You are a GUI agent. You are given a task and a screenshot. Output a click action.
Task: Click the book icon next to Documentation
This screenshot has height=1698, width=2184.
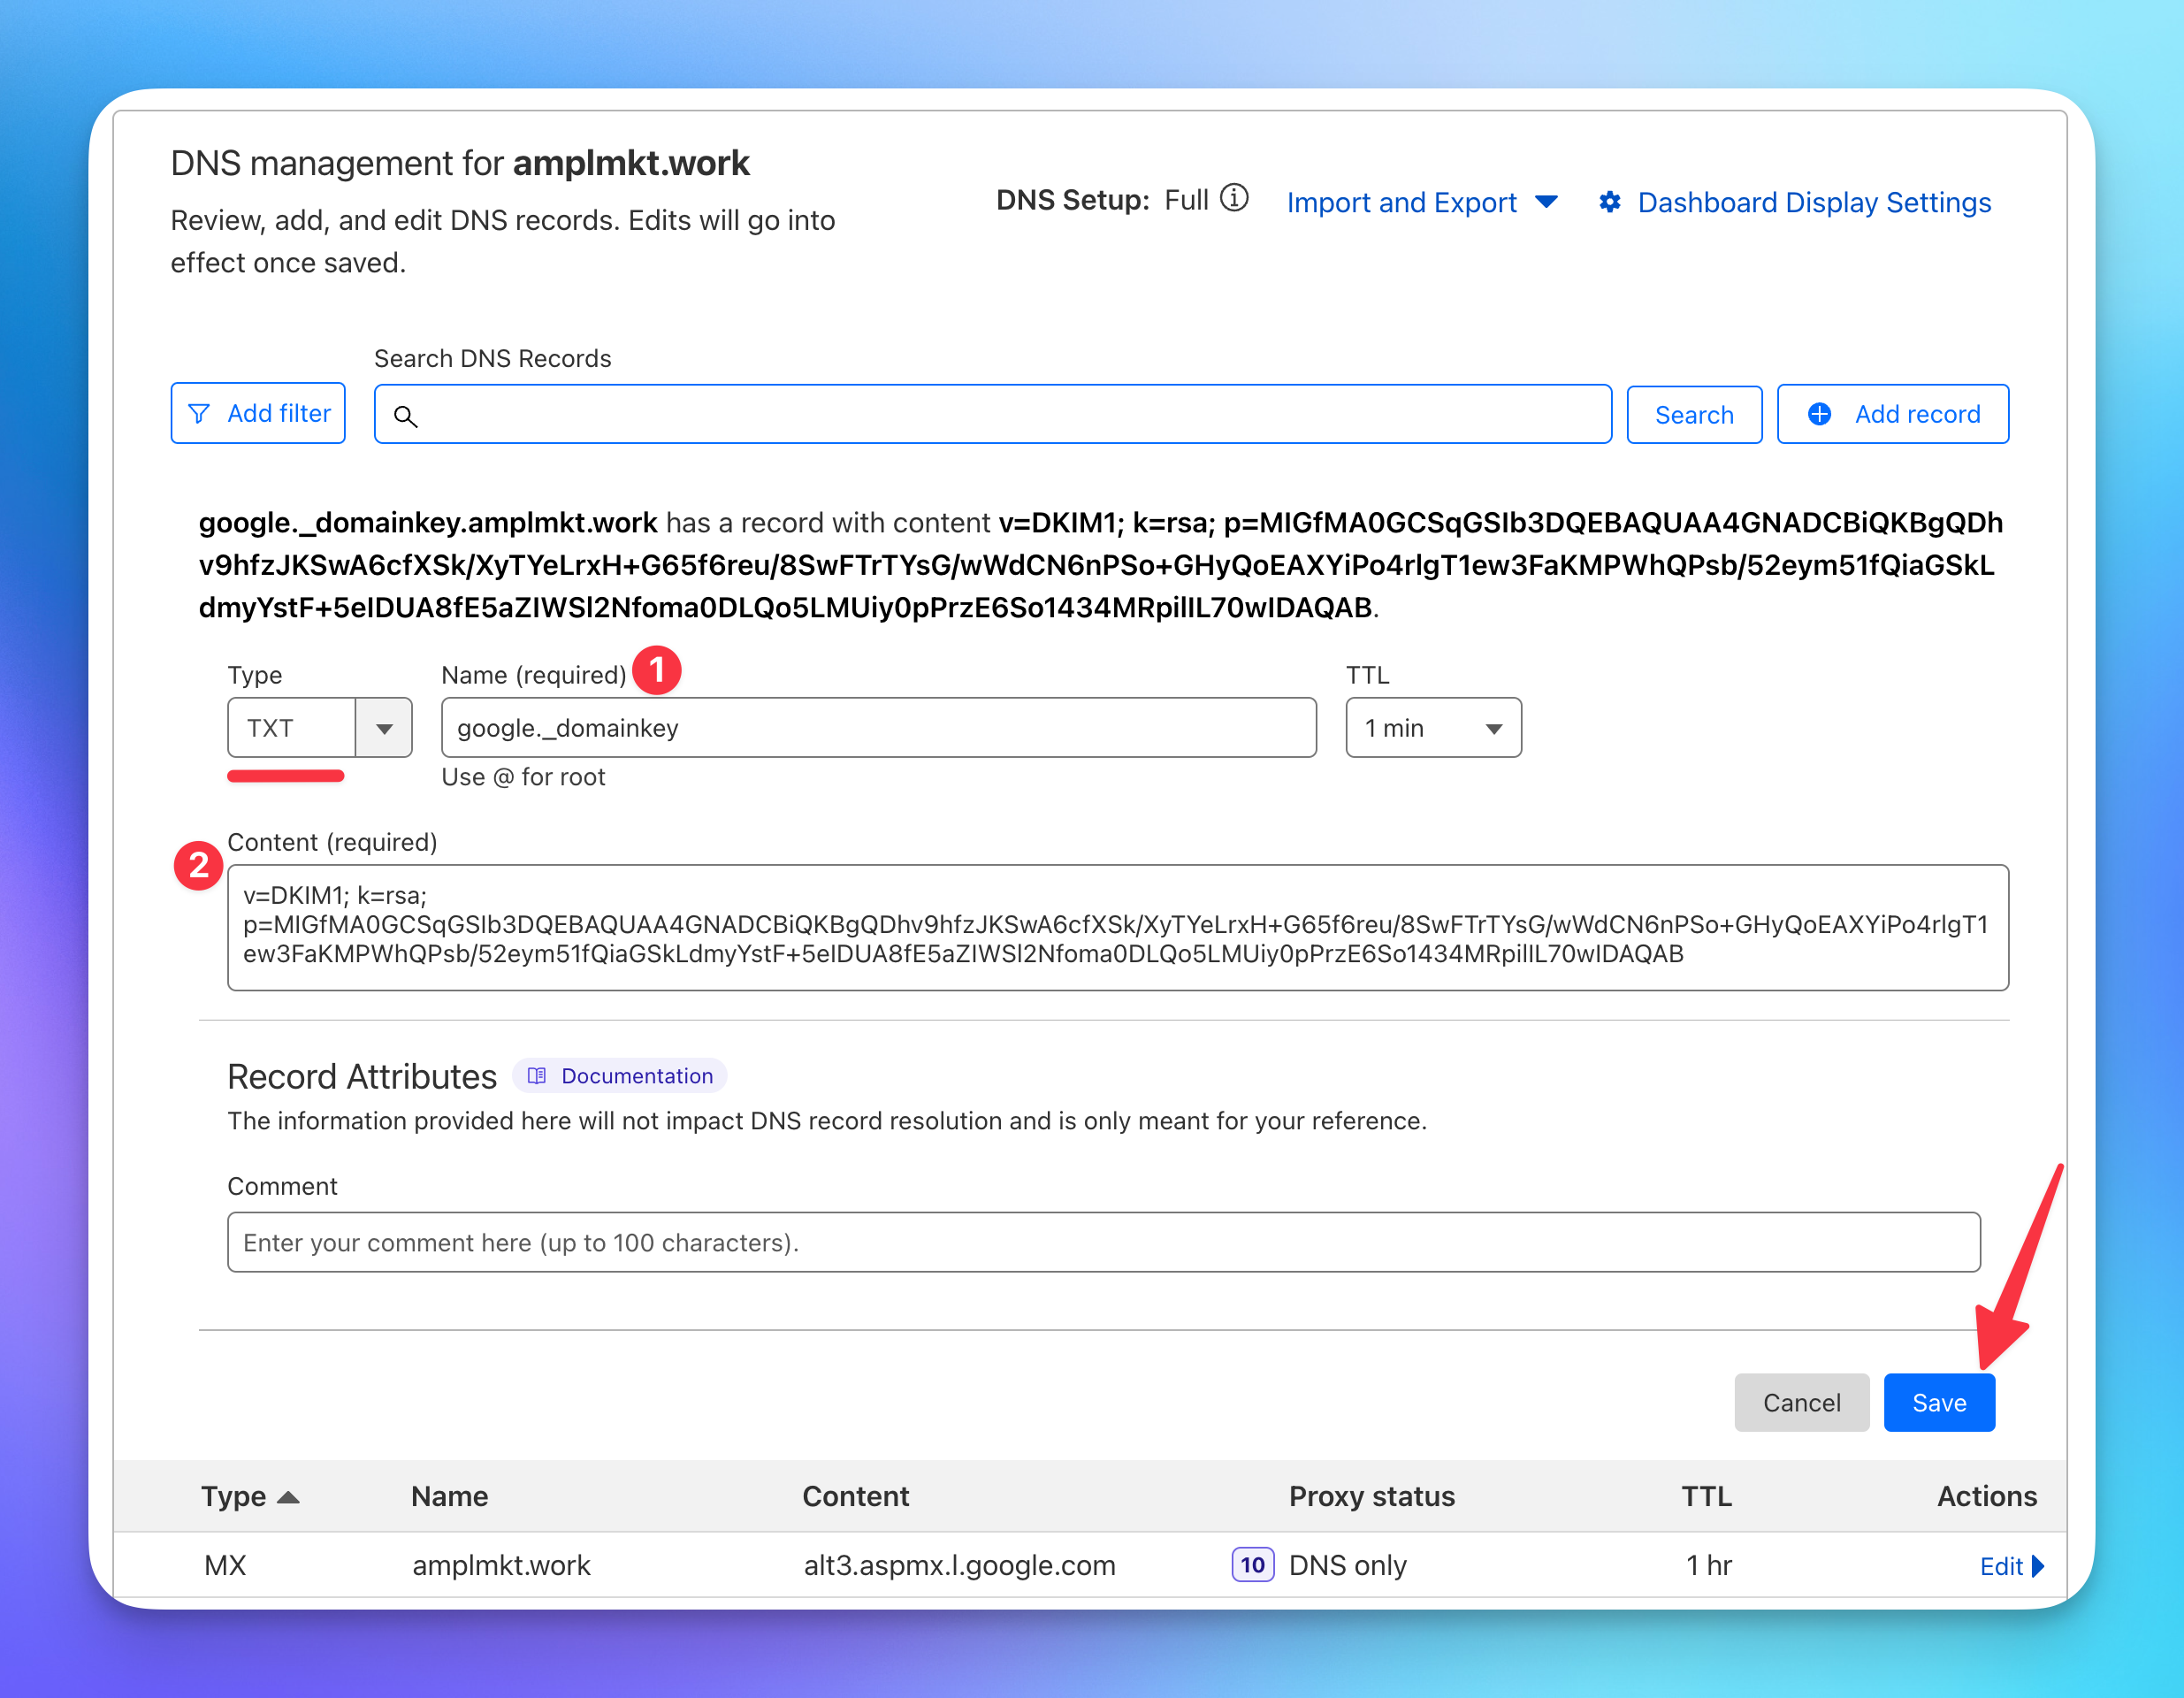(537, 1076)
